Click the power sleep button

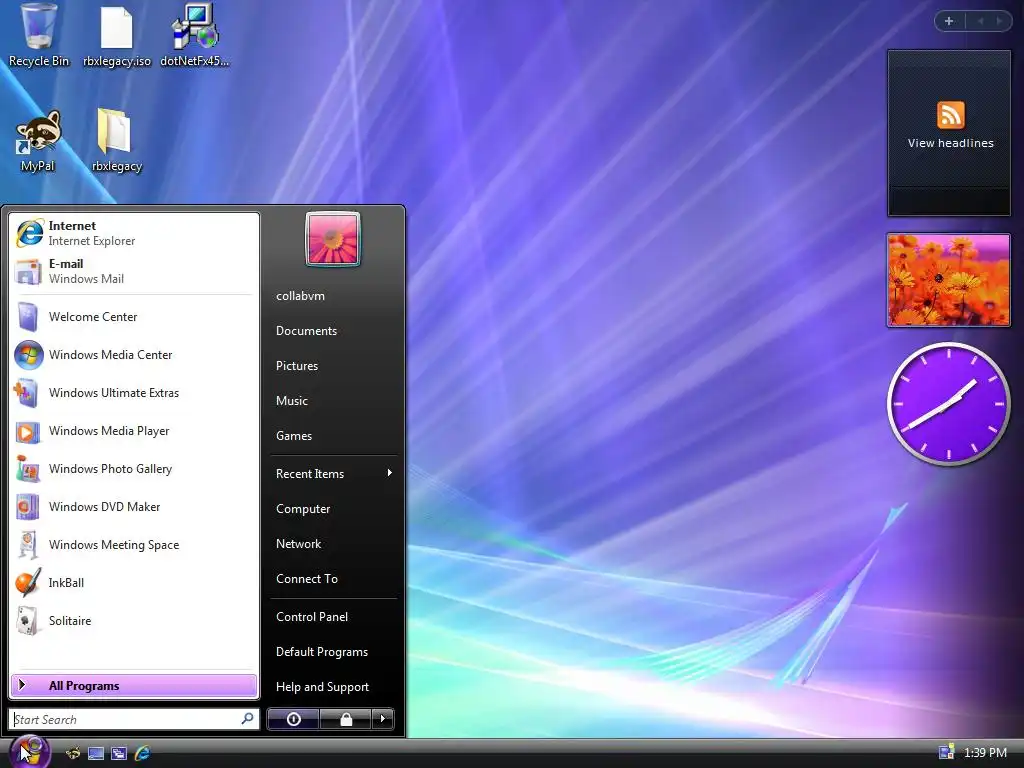[294, 719]
